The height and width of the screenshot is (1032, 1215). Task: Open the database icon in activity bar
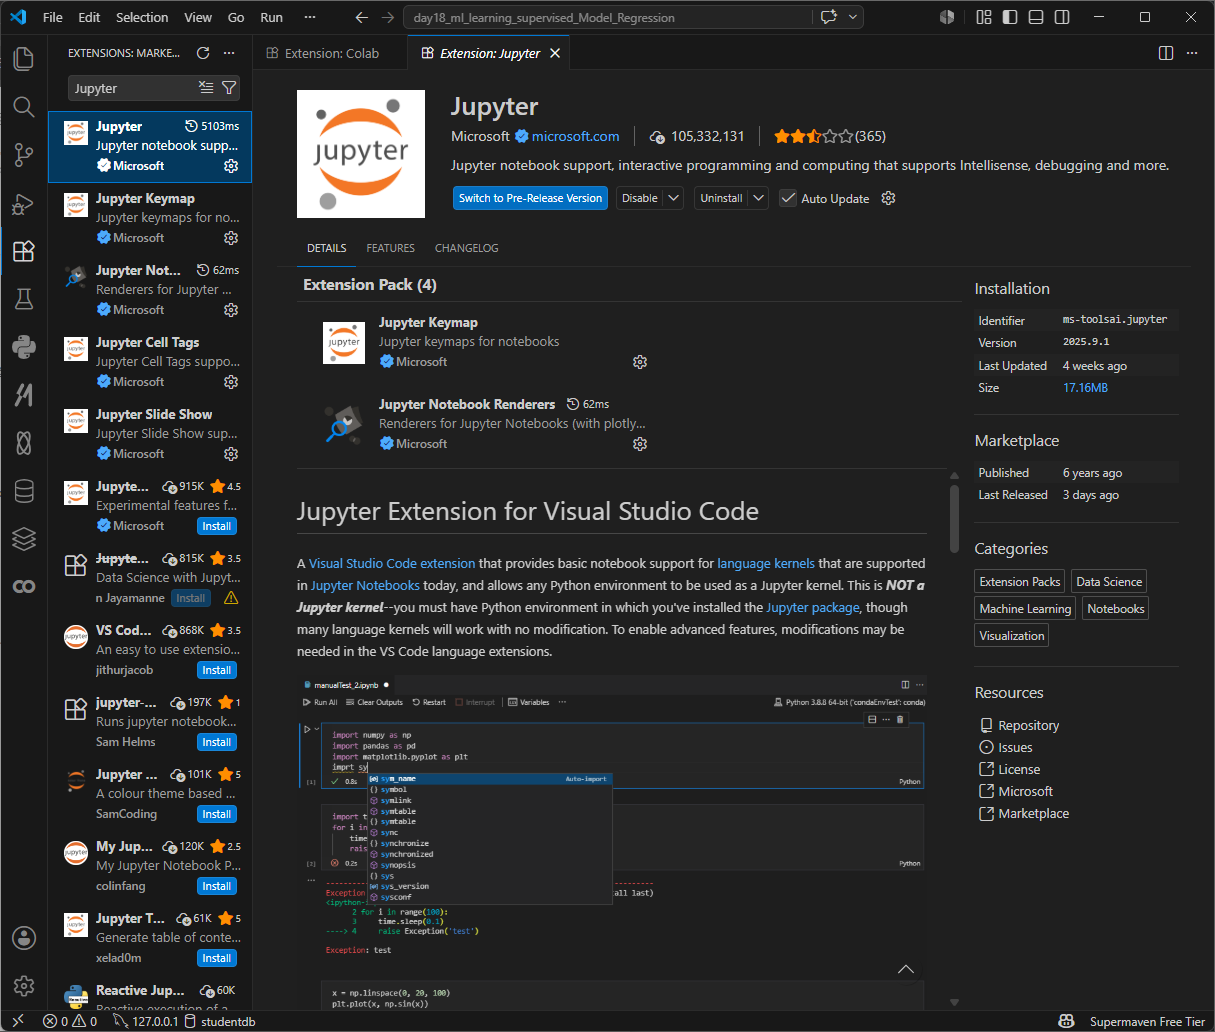(x=24, y=491)
